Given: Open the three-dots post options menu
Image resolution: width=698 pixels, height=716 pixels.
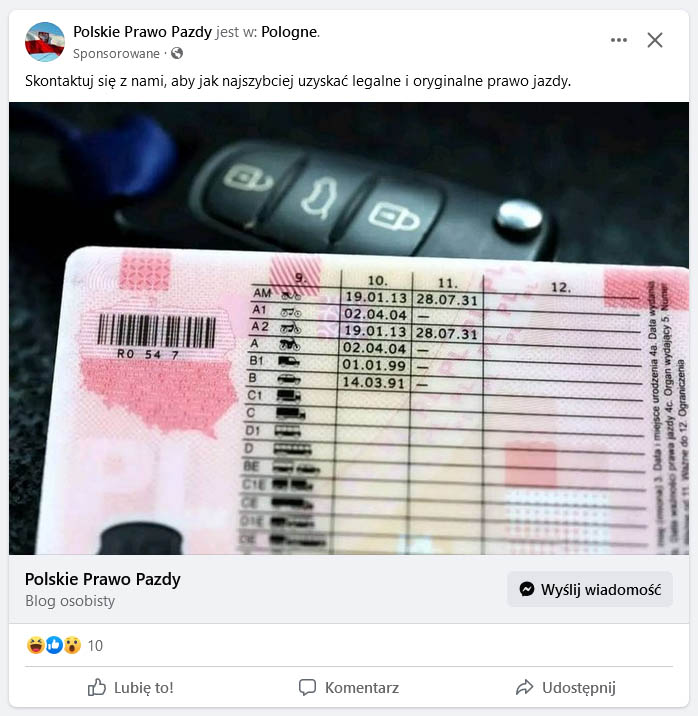Looking at the screenshot, I should coord(619,40).
